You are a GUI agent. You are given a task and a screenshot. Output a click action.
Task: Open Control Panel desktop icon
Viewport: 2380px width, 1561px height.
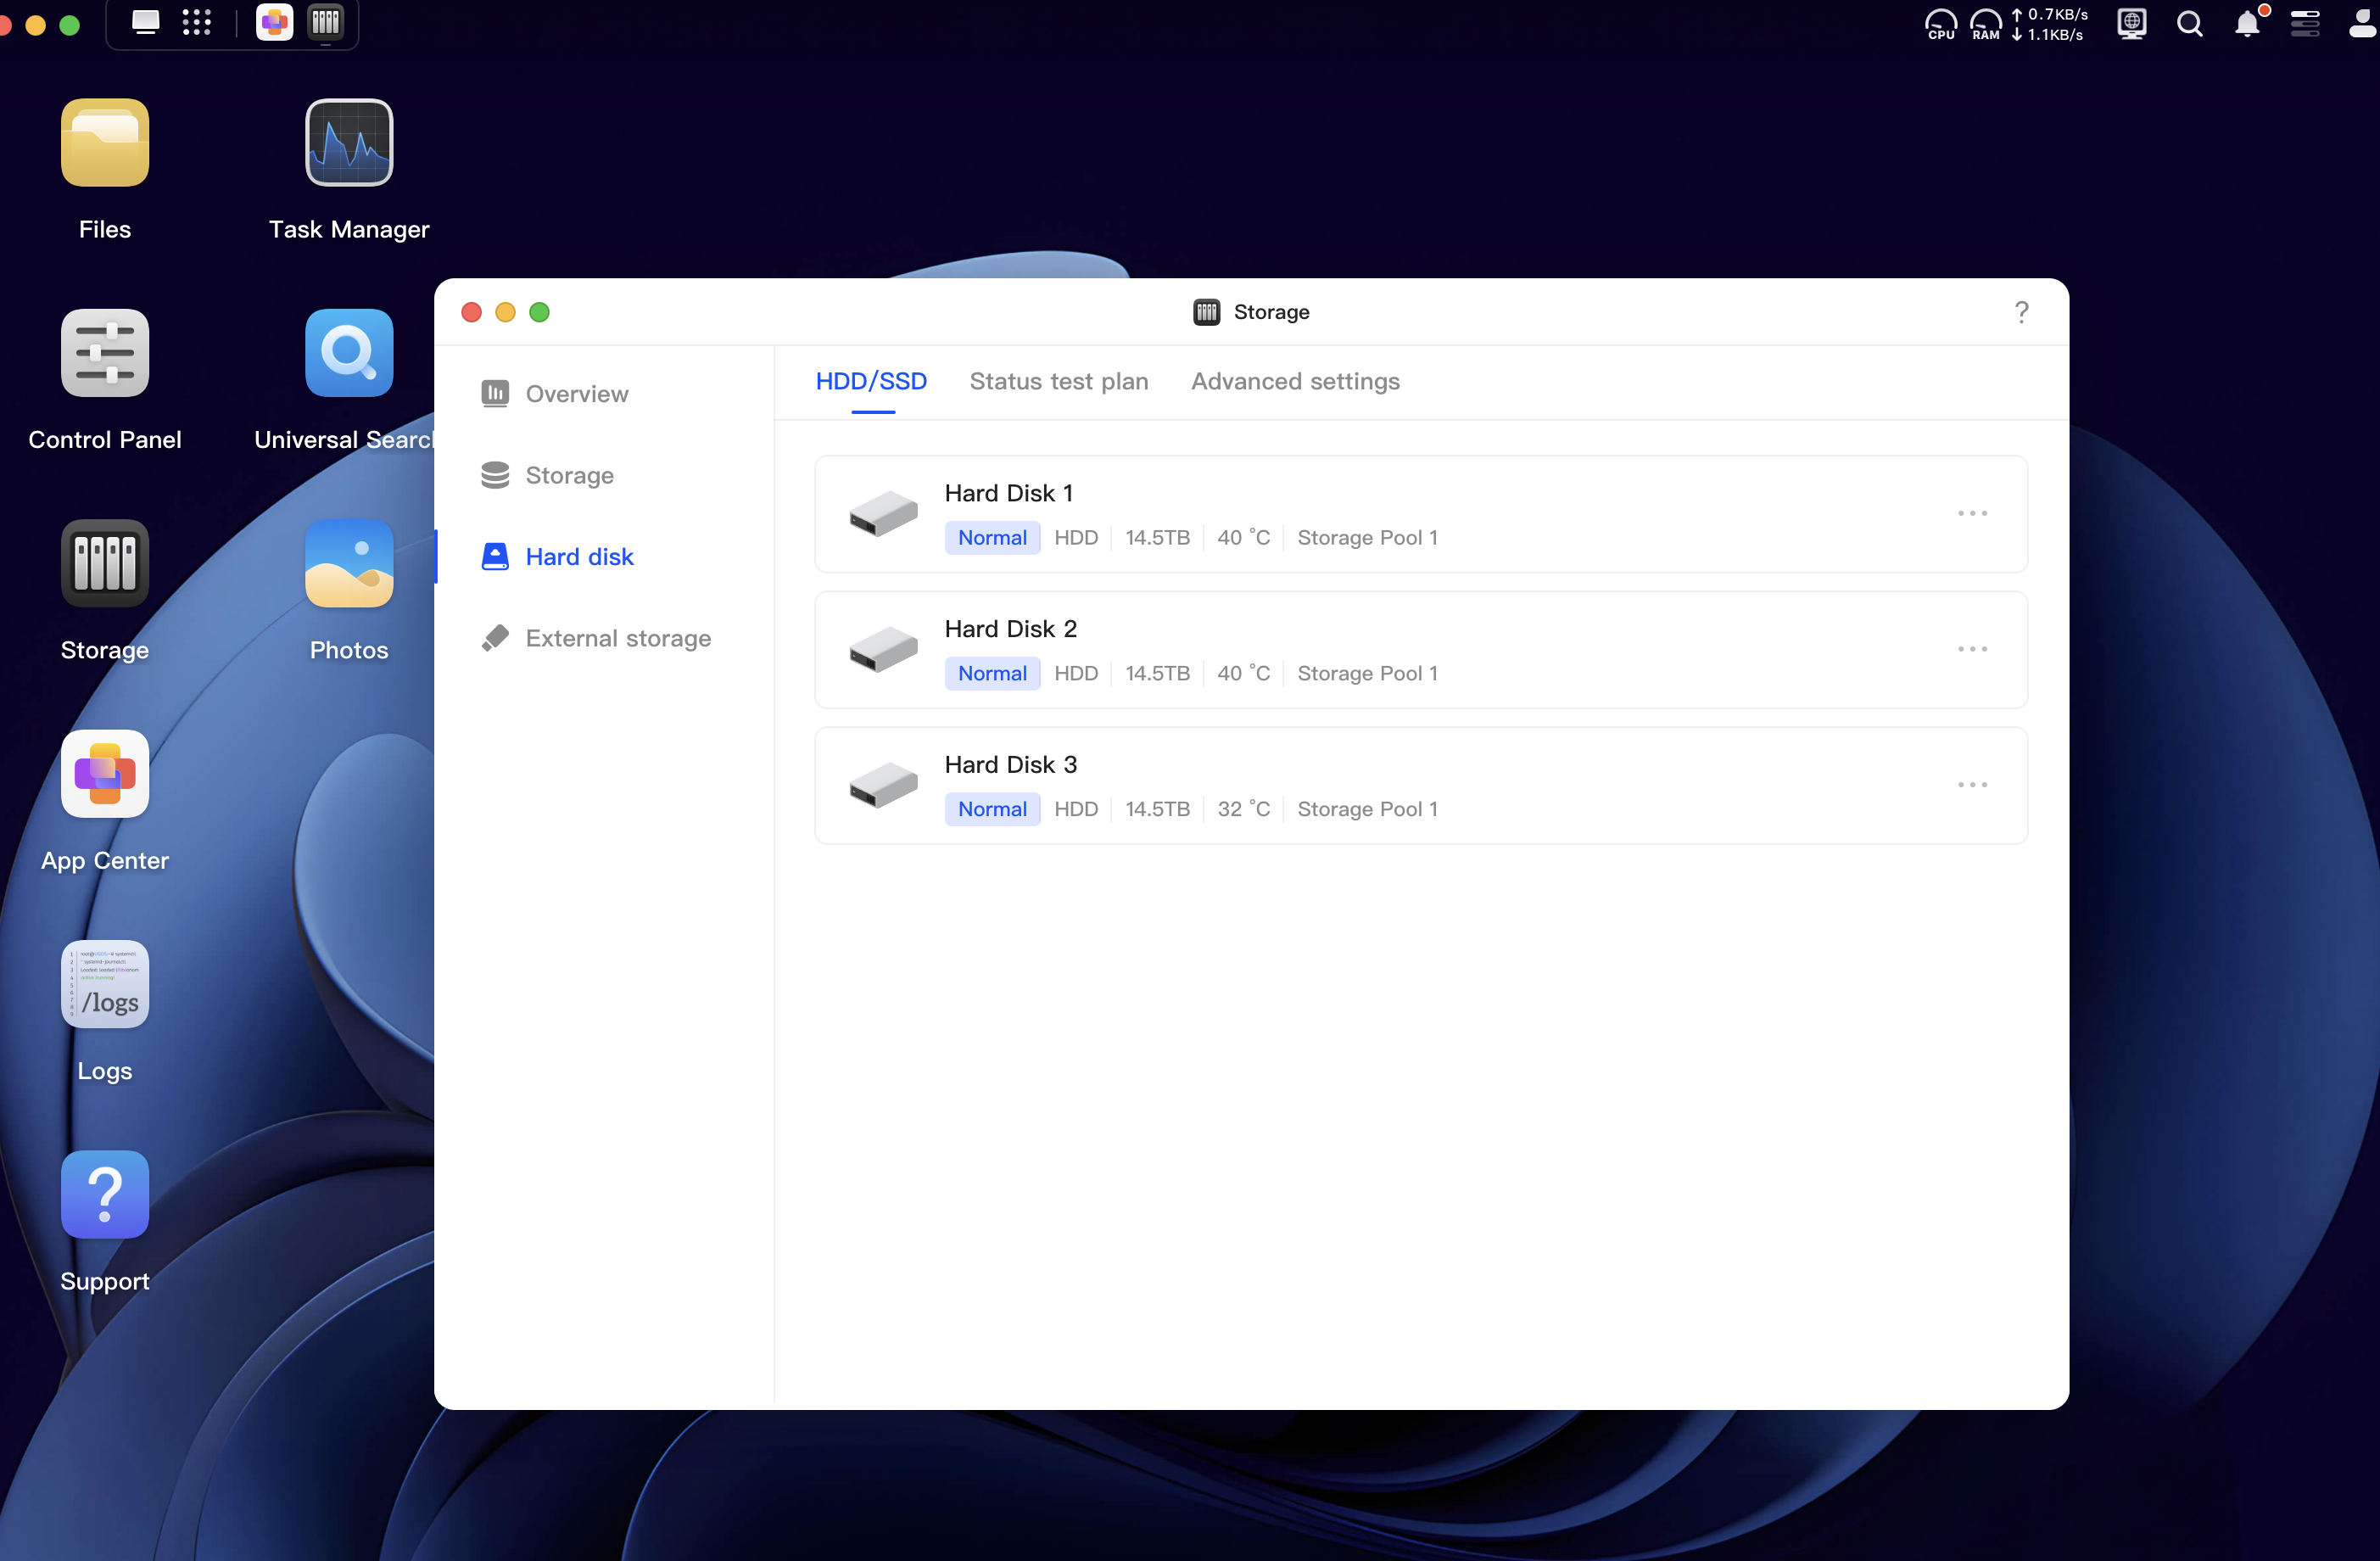[x=105, y=353]
